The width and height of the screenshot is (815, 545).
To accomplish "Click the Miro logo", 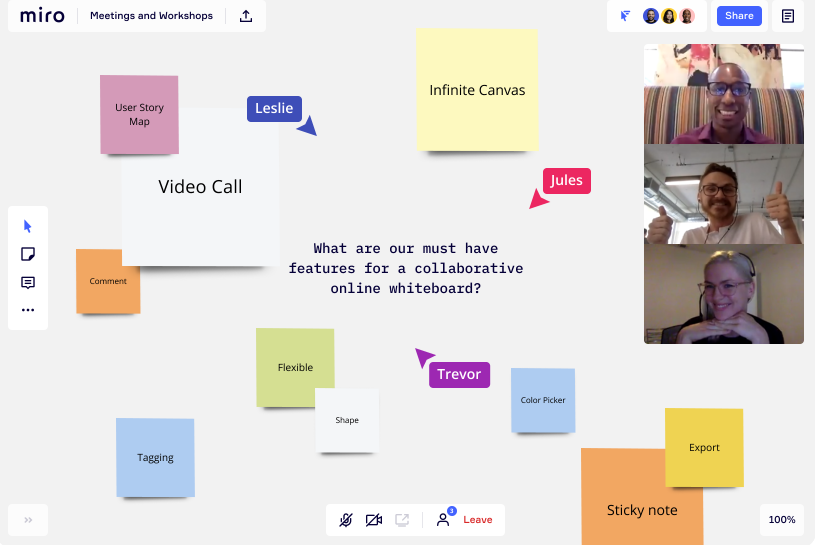I will (x=42, y=16).
